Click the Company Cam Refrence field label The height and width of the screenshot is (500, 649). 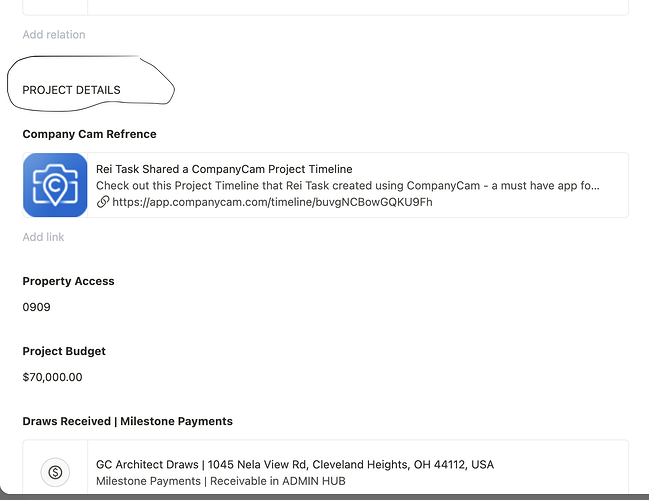click(x=89, y=134)
